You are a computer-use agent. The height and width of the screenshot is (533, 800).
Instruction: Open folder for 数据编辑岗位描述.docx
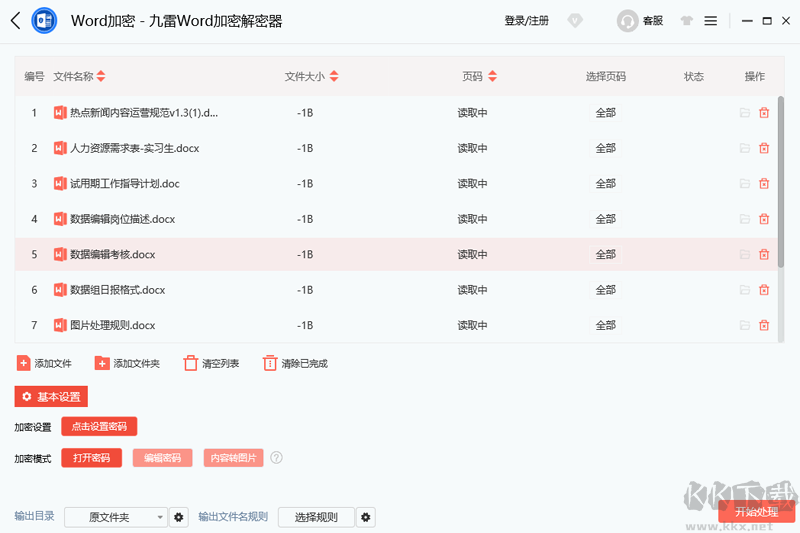click(x=745, y=219)
